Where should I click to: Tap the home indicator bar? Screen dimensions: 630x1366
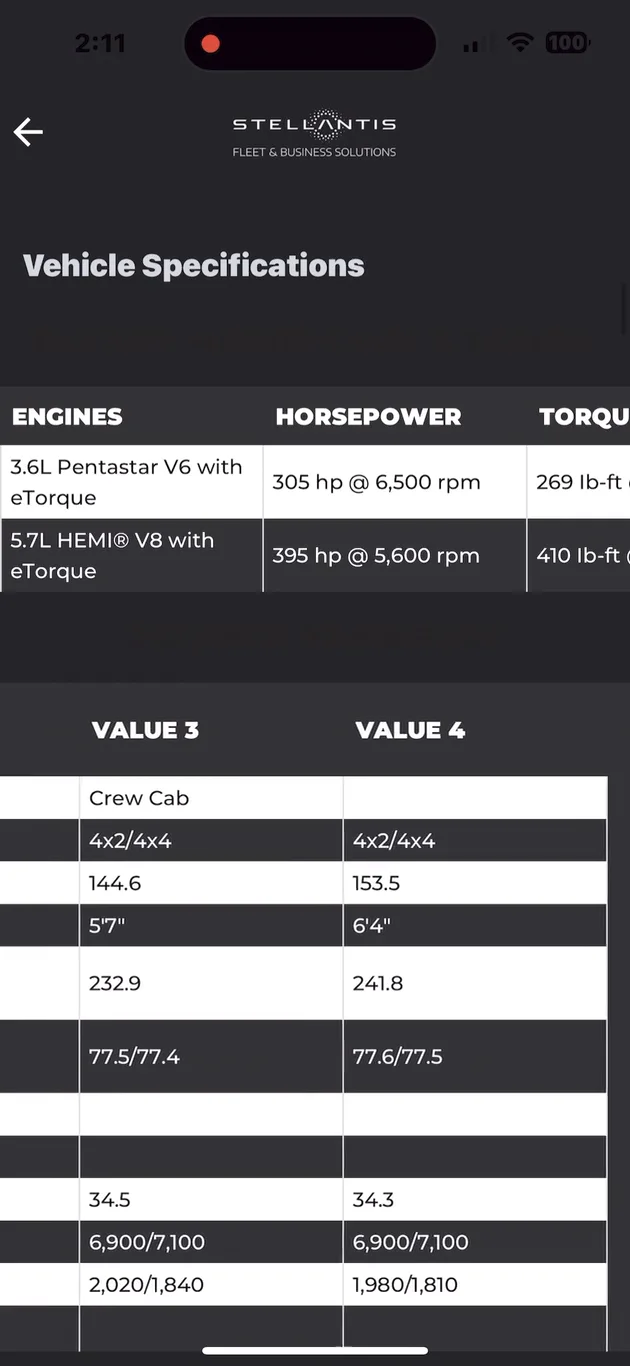click(x=315, y=1350)
